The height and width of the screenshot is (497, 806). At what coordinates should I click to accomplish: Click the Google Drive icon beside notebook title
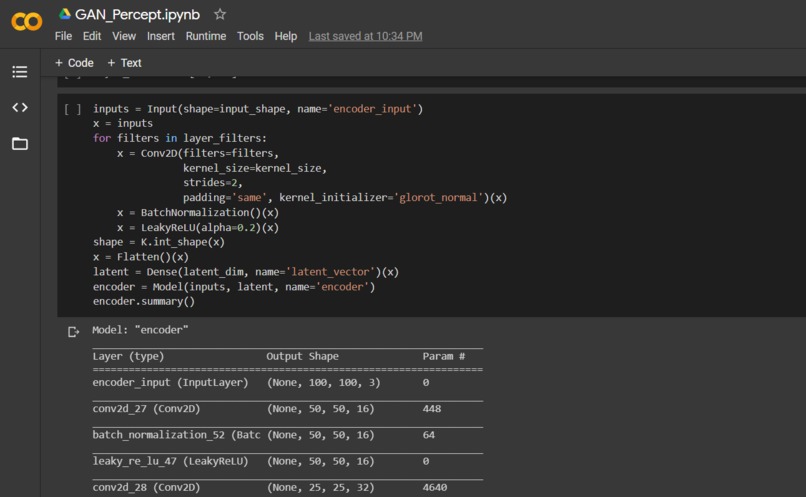pos(65,14)
